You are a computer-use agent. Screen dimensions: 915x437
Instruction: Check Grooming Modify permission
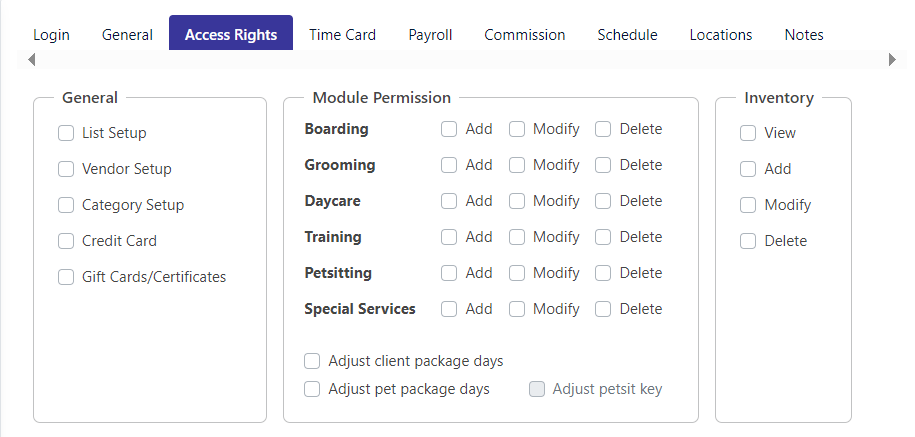[x=517, y=165]
